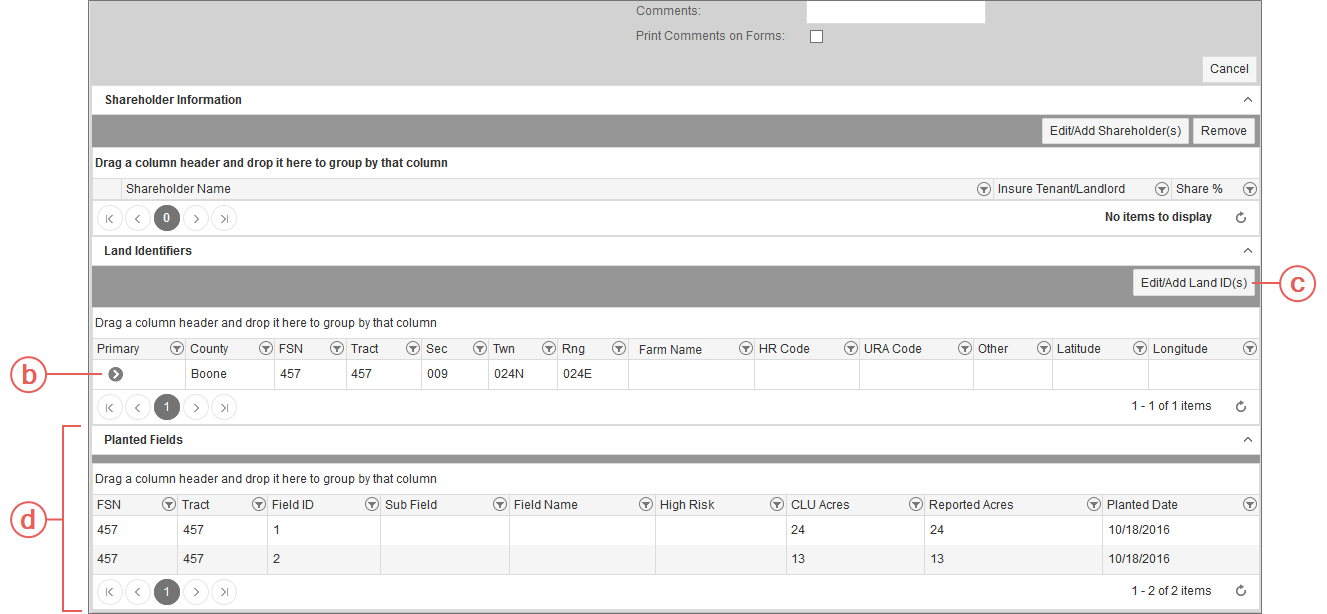Collapse the Shareholder Information section
This screenshot has height=614, width=1327.
tap(1247, 100)
